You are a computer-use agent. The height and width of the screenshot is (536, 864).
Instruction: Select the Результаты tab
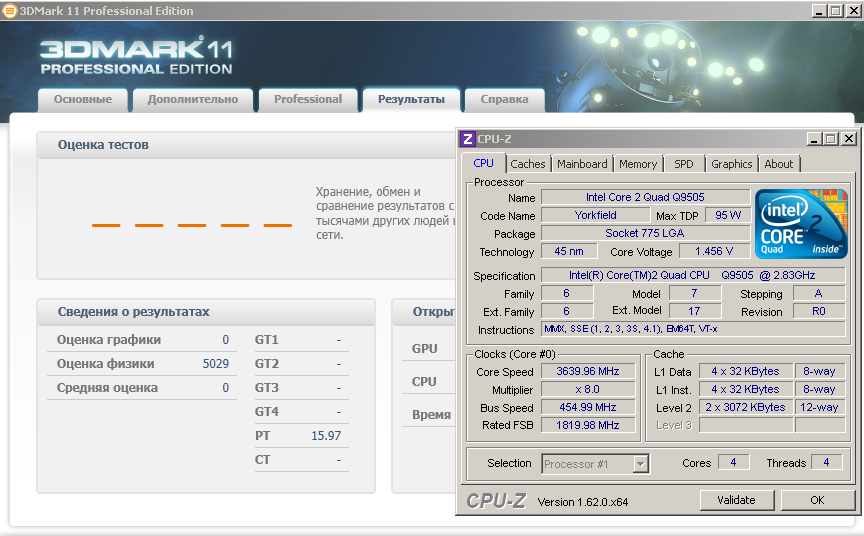click(411, 100)
